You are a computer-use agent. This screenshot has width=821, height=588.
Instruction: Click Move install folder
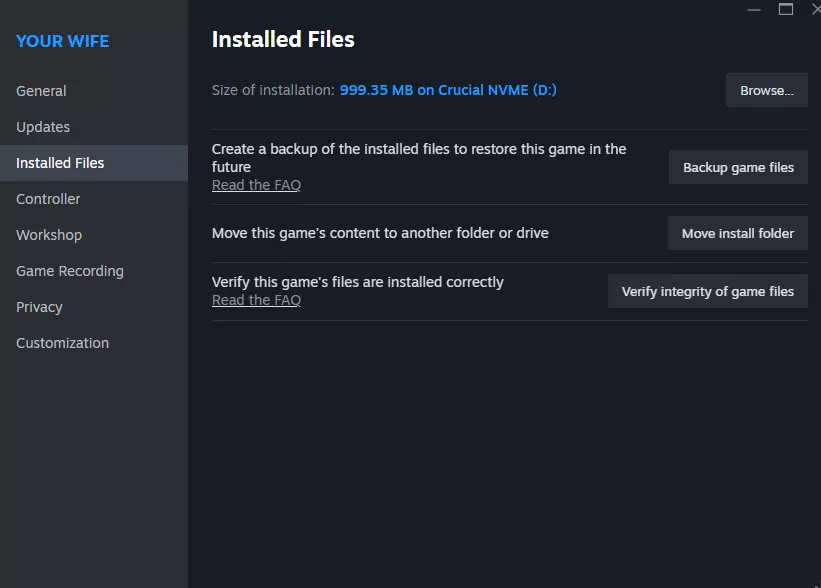tap(737, 233)
